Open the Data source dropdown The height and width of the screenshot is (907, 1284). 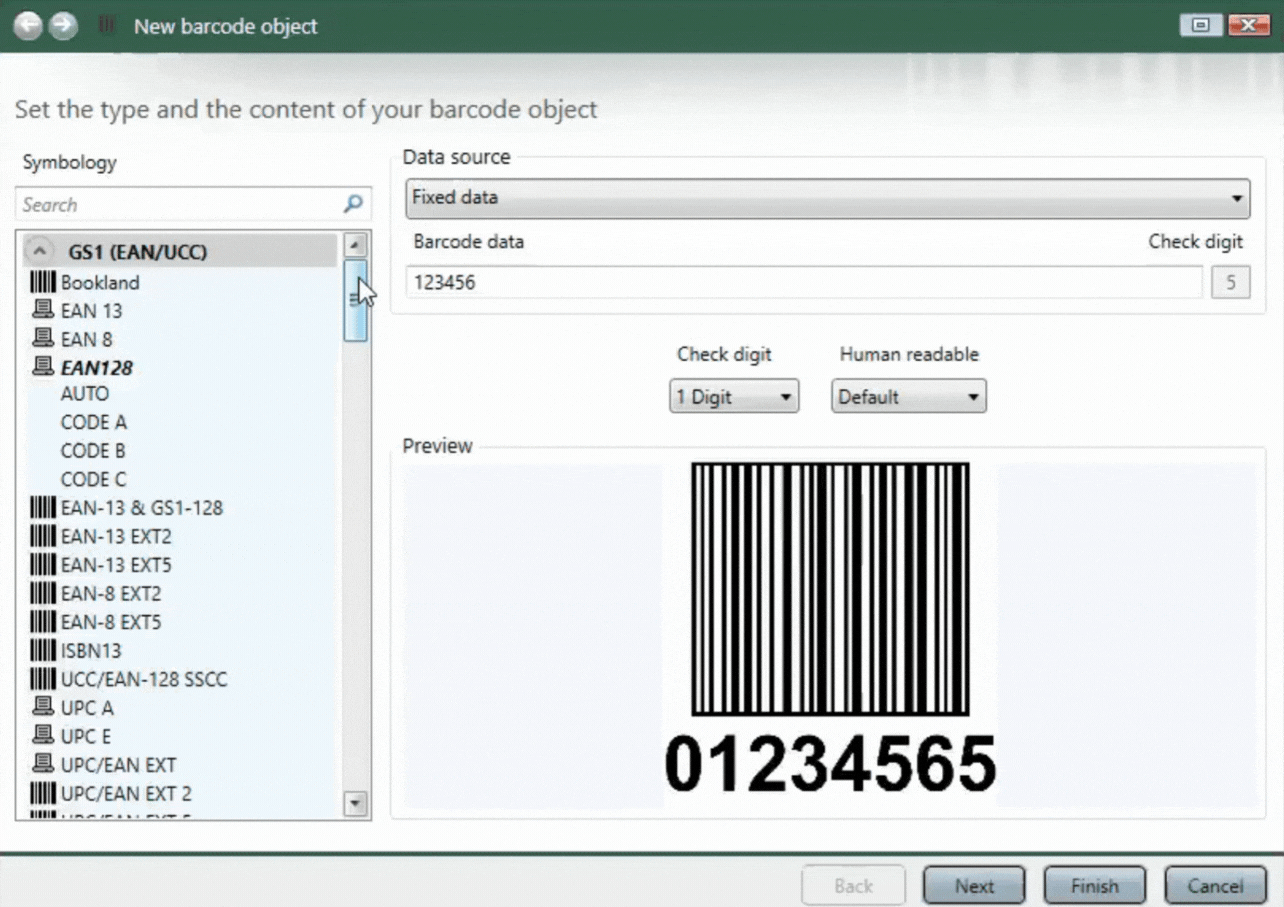click(828, 198)
